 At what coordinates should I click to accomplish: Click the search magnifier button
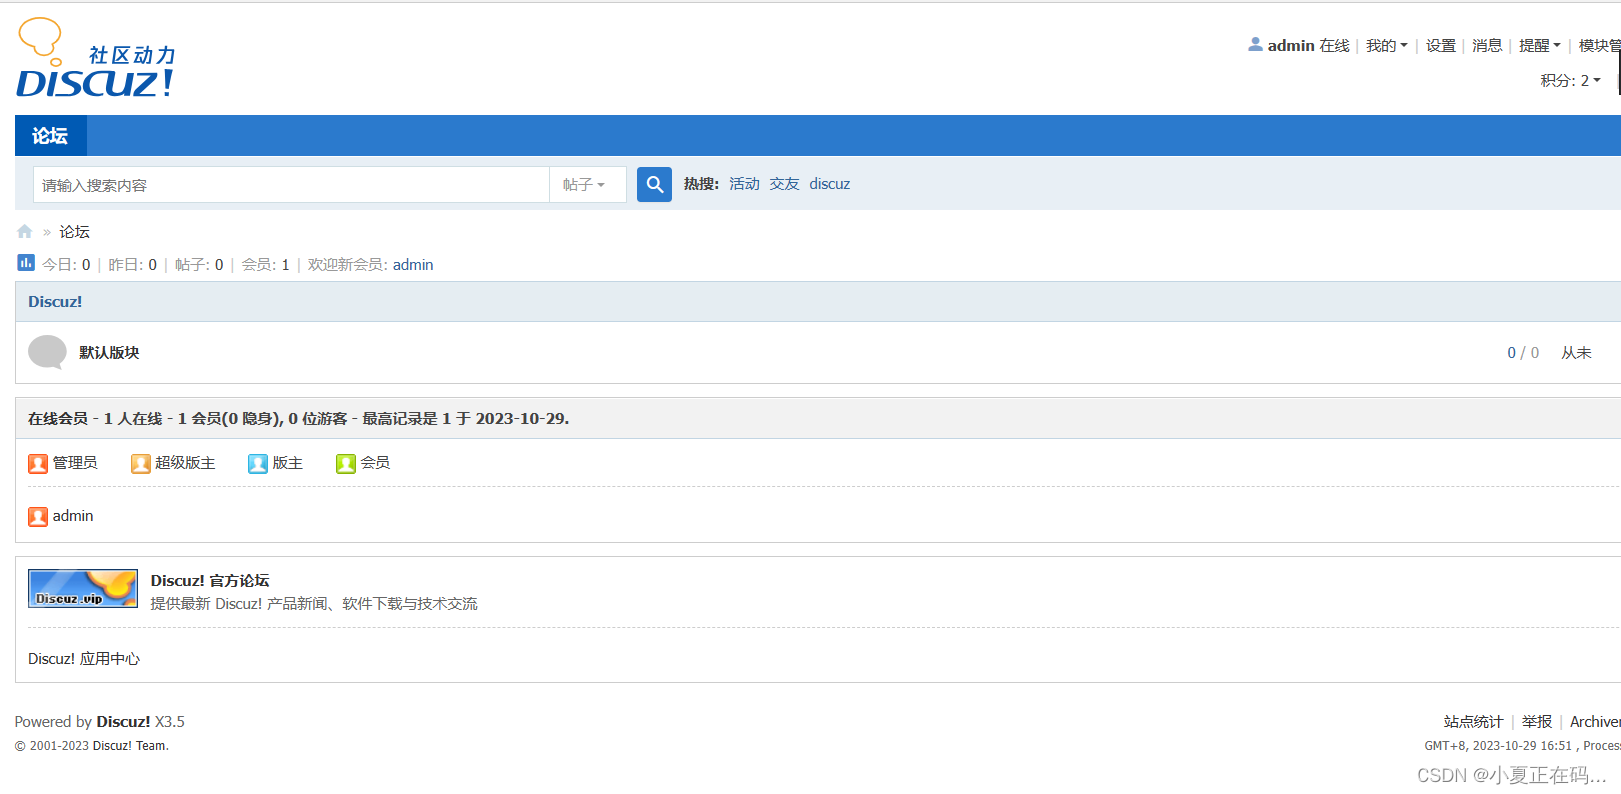[x=654, y=184]
